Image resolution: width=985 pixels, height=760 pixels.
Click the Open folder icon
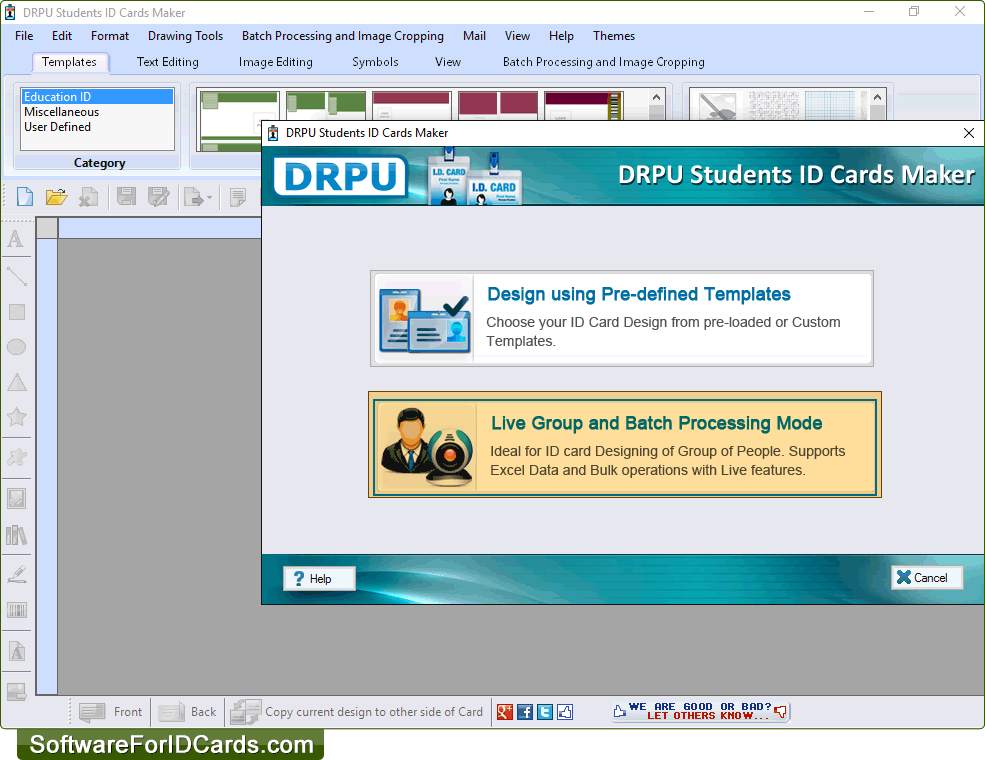(57, 197)
